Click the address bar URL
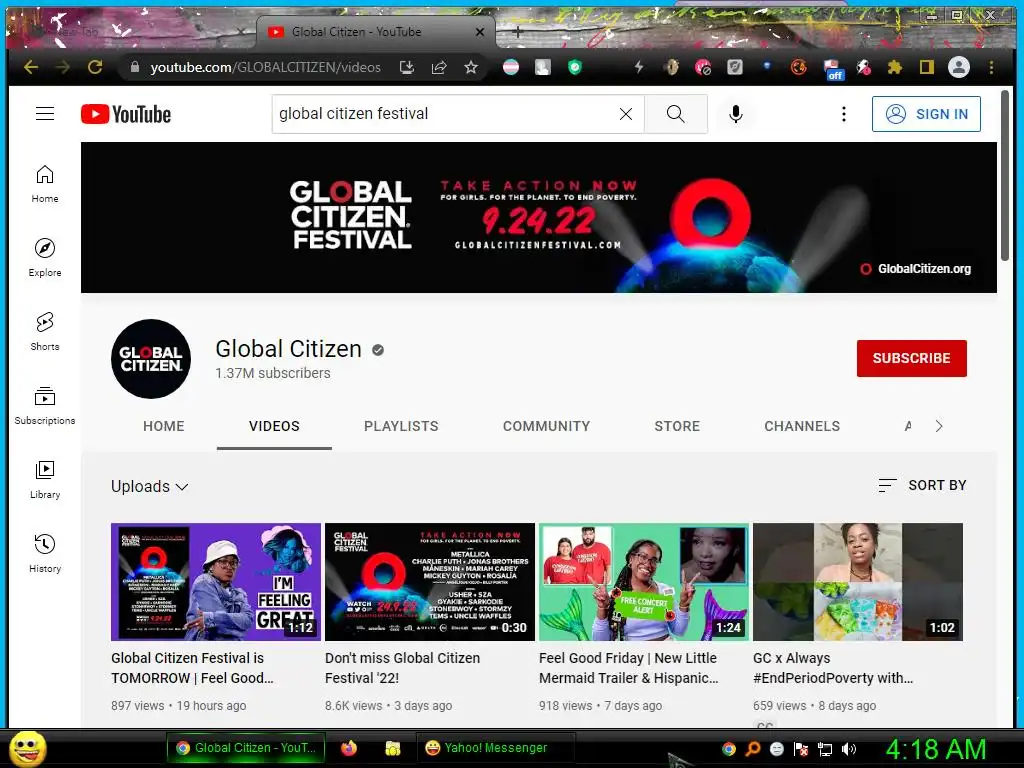Screen dimensions: 1024x768 [265, 67]
